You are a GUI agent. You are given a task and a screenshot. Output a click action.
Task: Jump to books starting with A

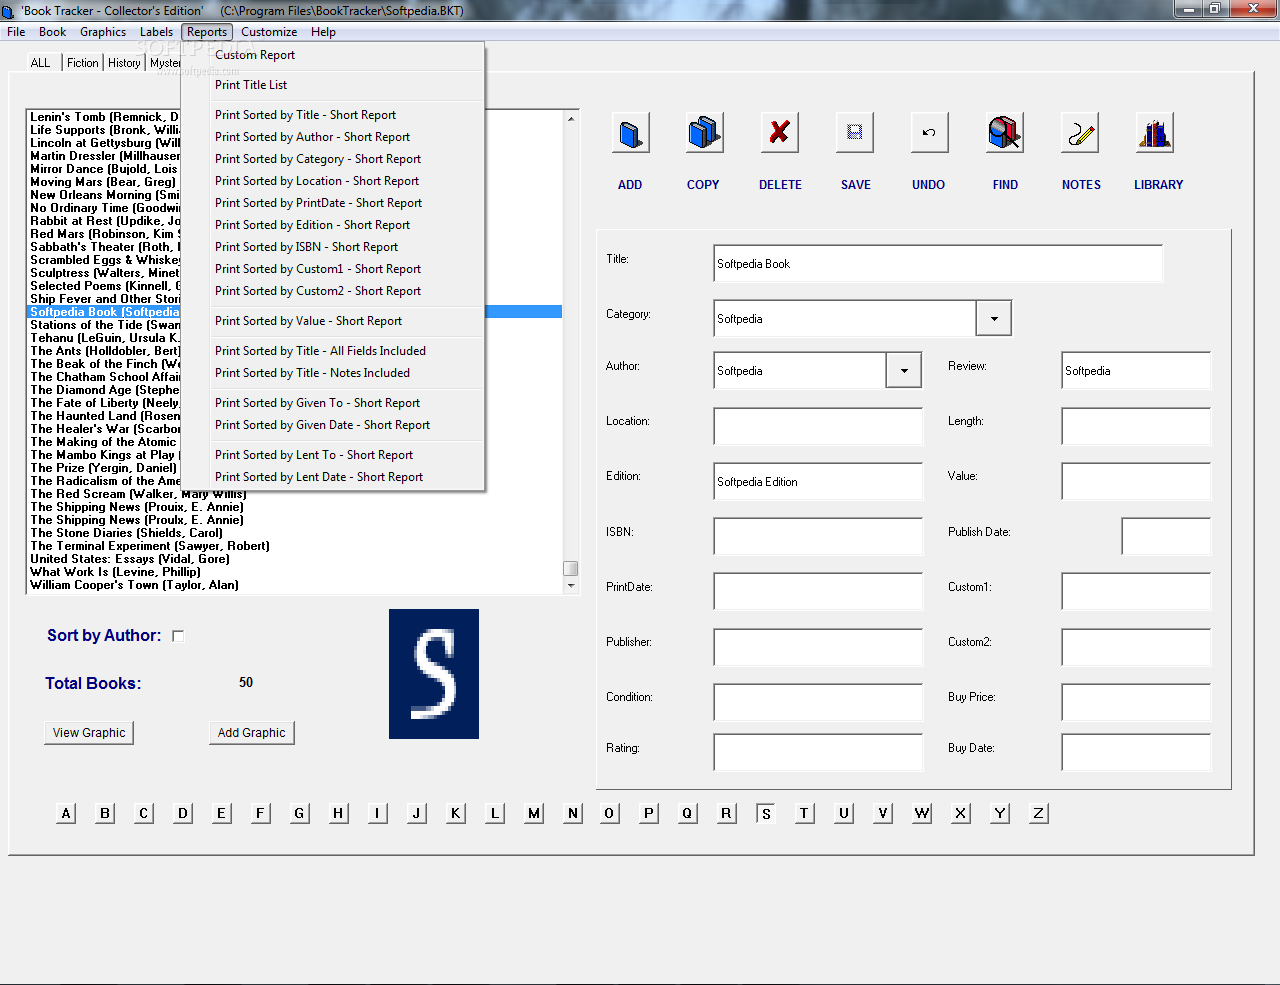coord(66,813)
